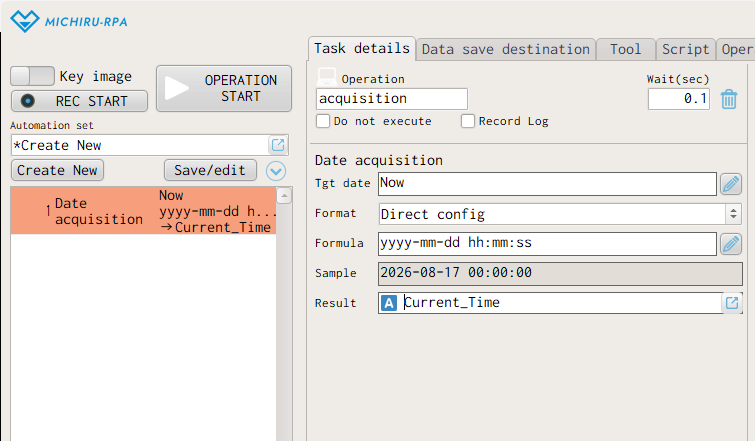
Task: Click the blue A variable icon
Action: point(389,303)
